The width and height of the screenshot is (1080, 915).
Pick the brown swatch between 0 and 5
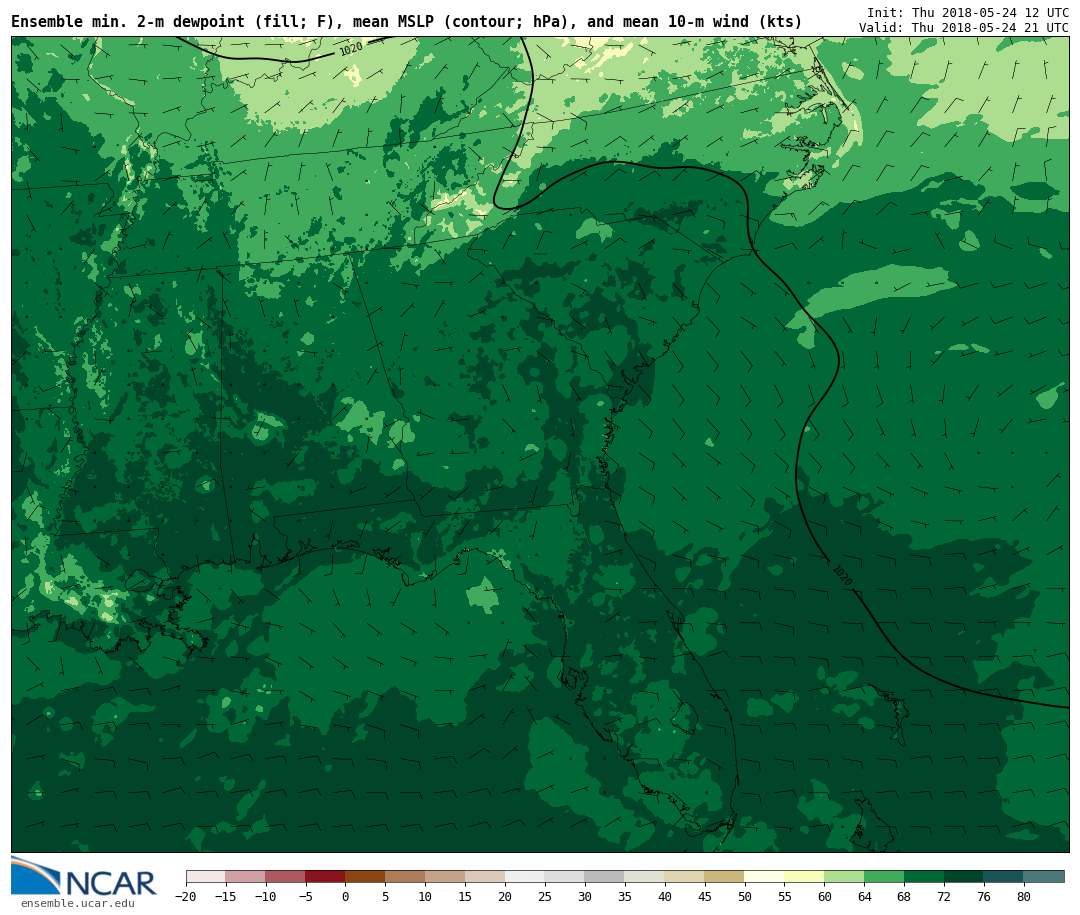(365, 877)
